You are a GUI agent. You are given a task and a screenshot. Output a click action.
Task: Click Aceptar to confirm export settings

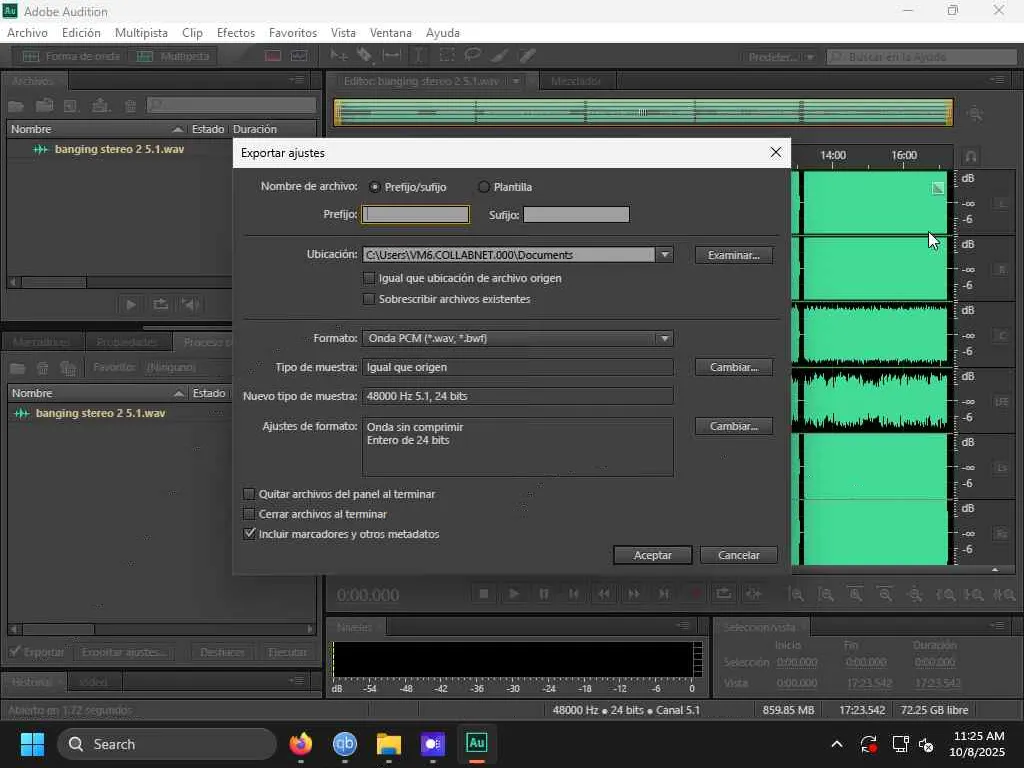pos(652,555)
